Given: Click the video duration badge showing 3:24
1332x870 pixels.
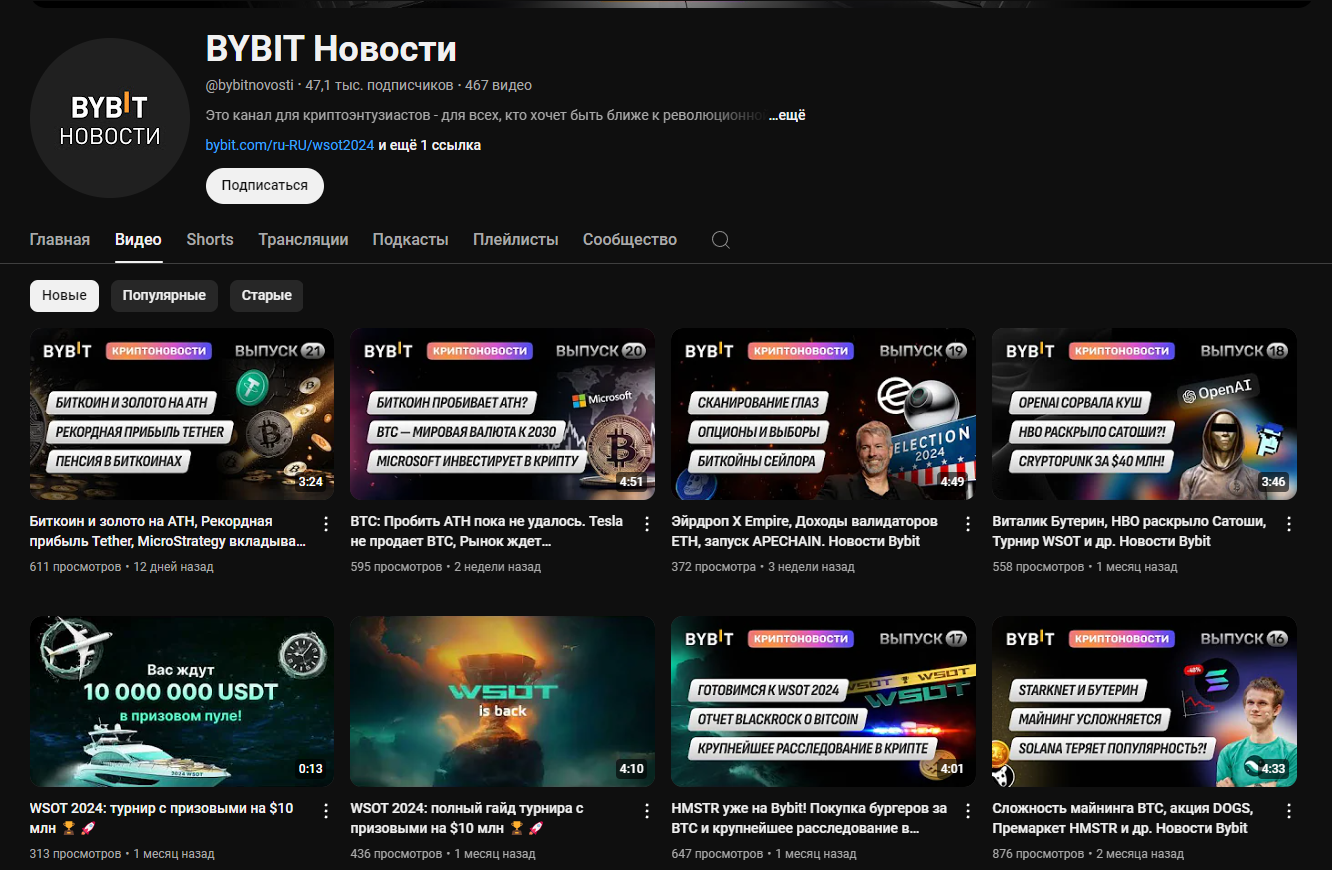Looking at the screenshot, I should pyautogui.click(x=311, y=480).
